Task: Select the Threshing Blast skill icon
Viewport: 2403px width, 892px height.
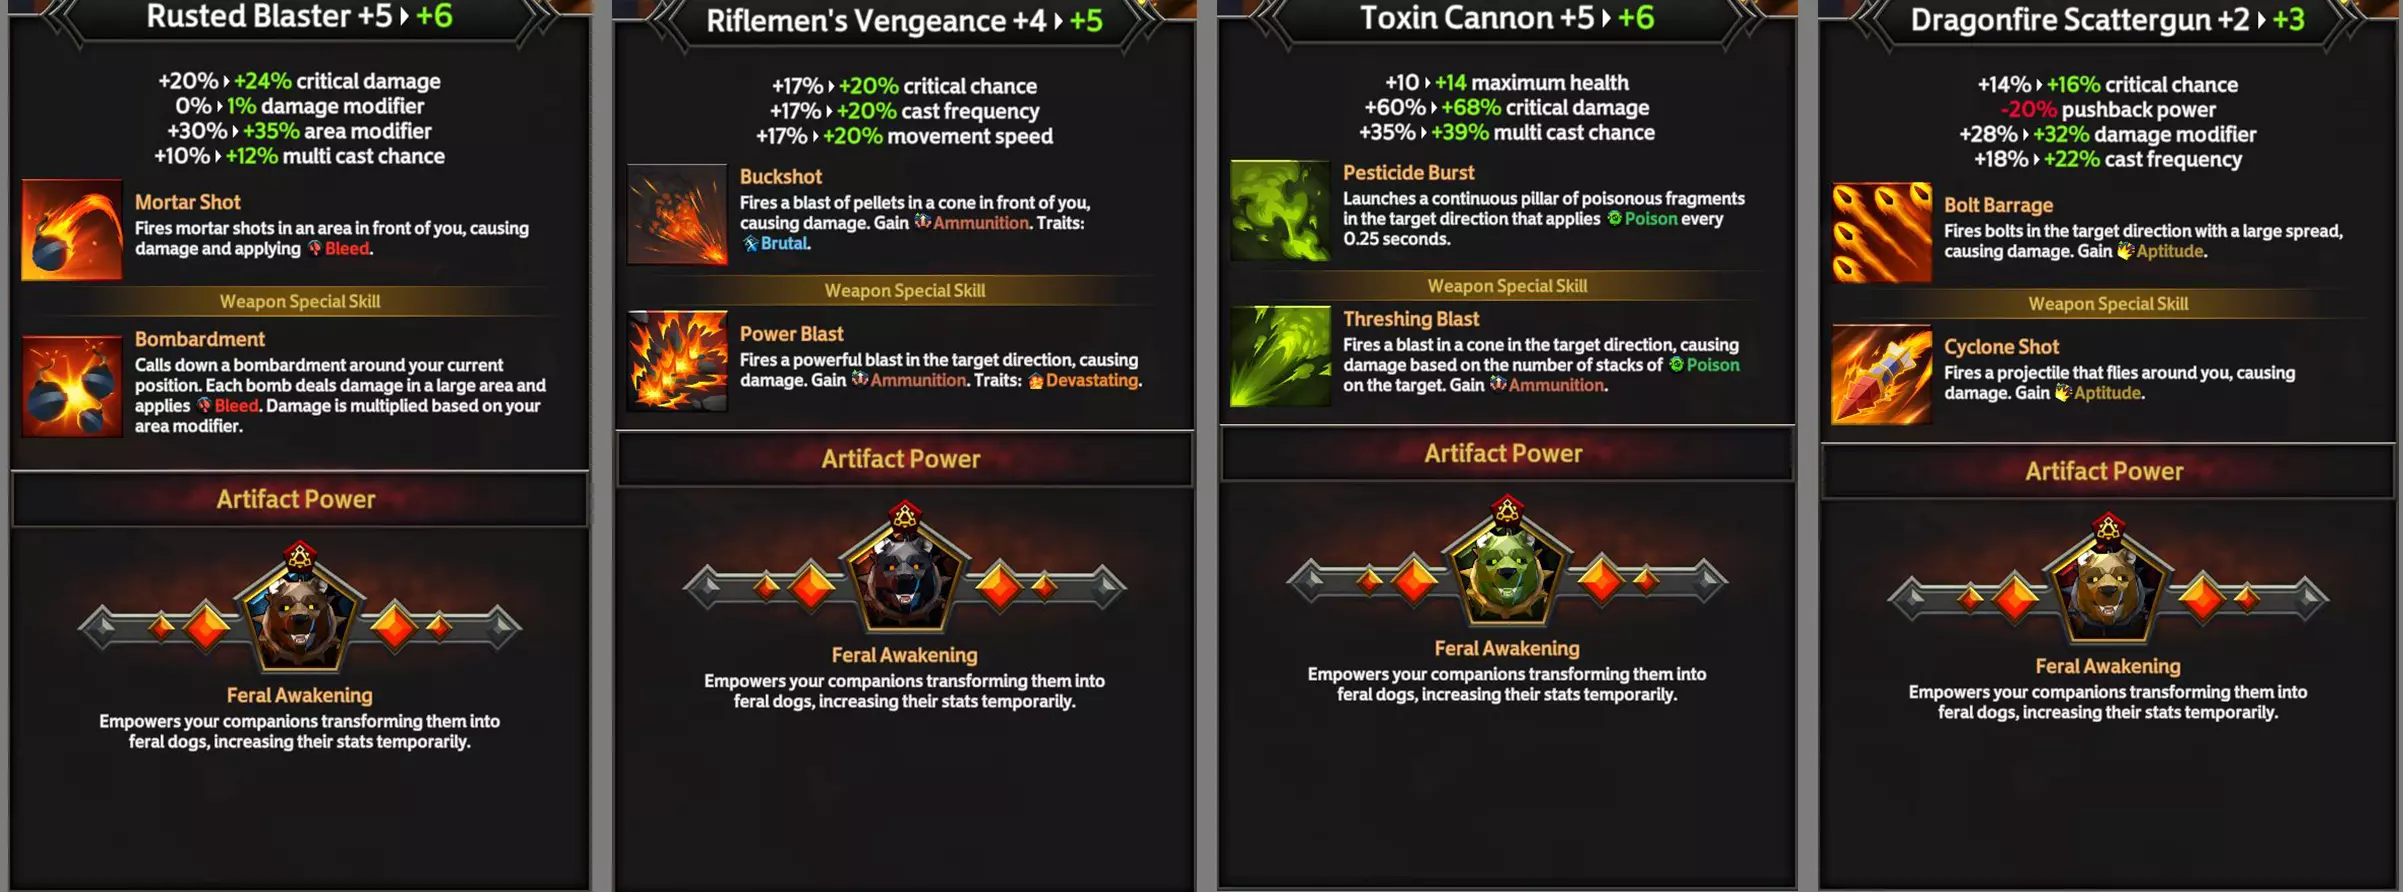Action: pos(1280,356)
